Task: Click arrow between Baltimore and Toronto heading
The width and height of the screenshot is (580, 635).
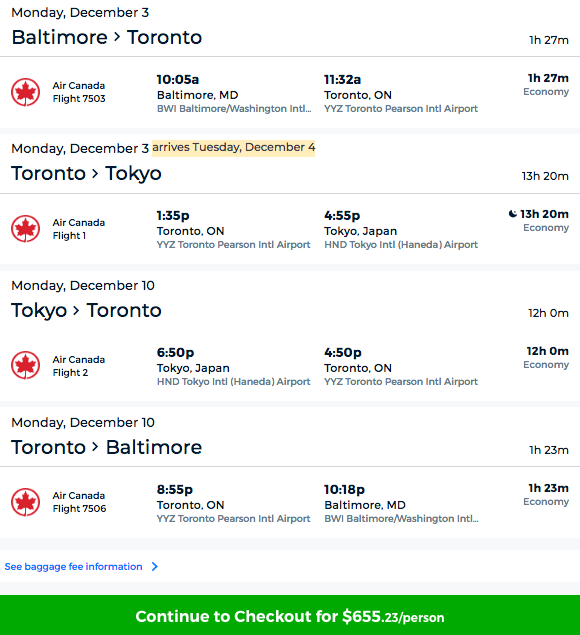Action: click(117, 37)
